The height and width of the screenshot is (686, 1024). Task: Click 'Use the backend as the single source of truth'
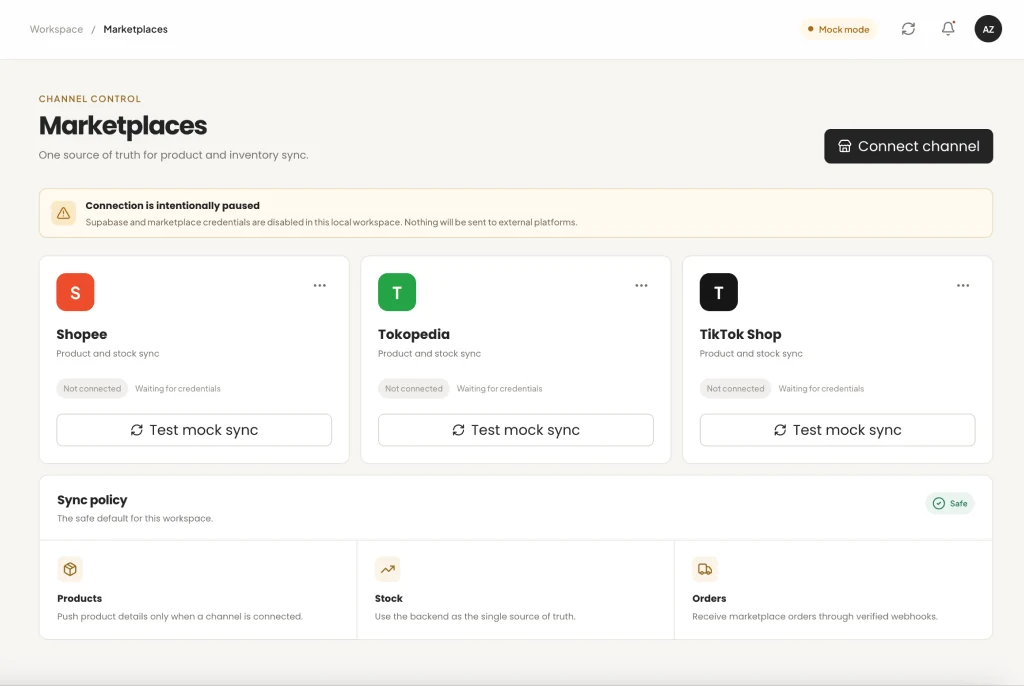(475, 616)
